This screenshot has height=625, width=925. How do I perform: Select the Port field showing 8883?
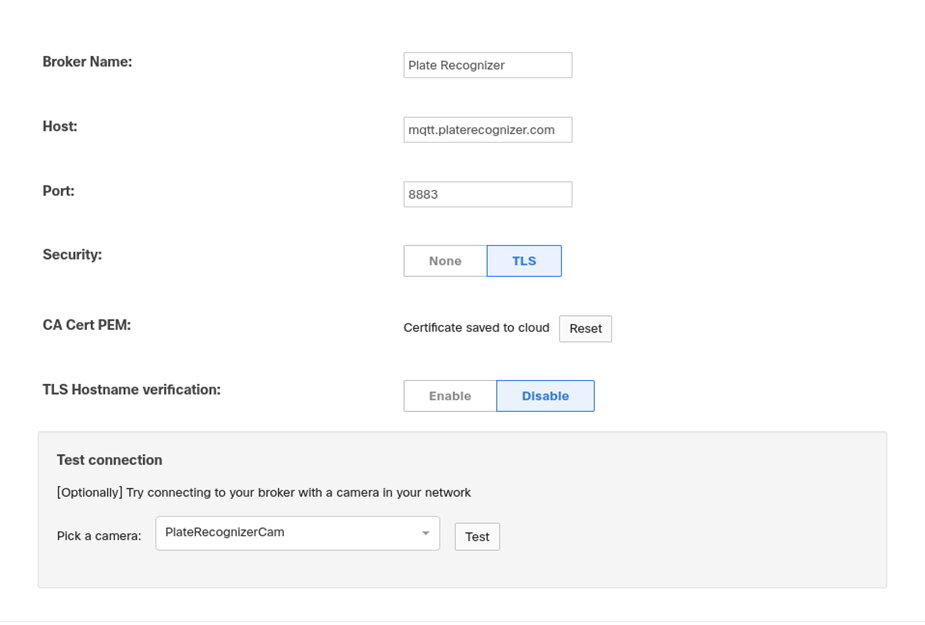487,194
